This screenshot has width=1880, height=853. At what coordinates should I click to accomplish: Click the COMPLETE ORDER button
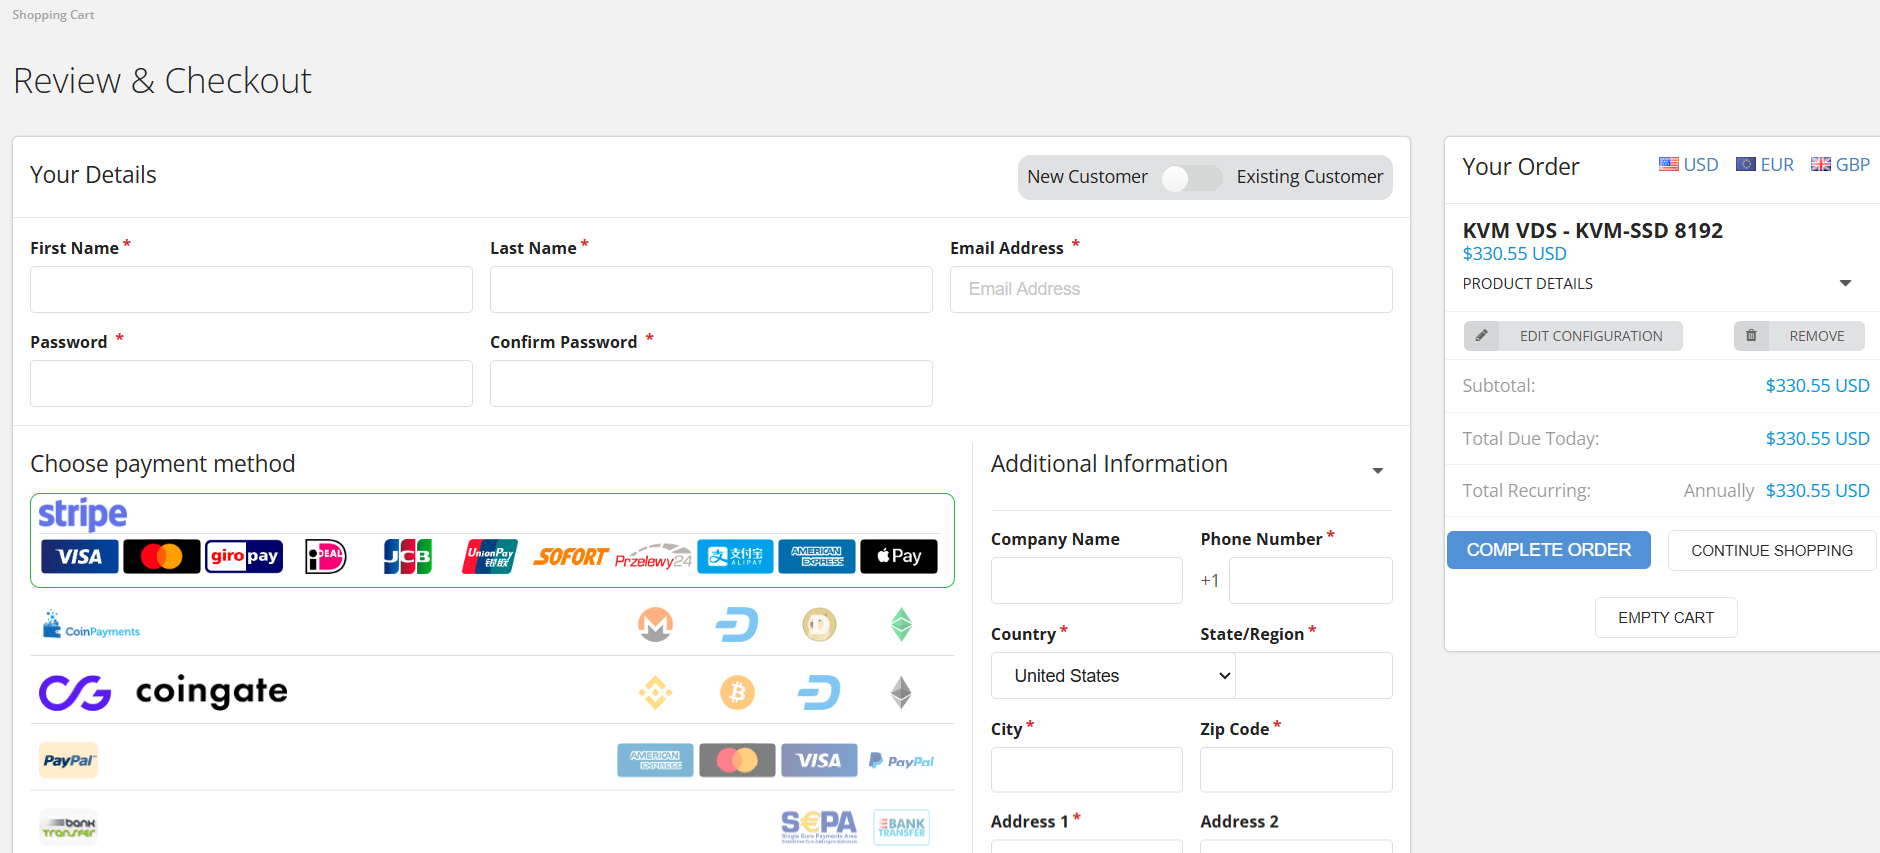click(1549, 550)
